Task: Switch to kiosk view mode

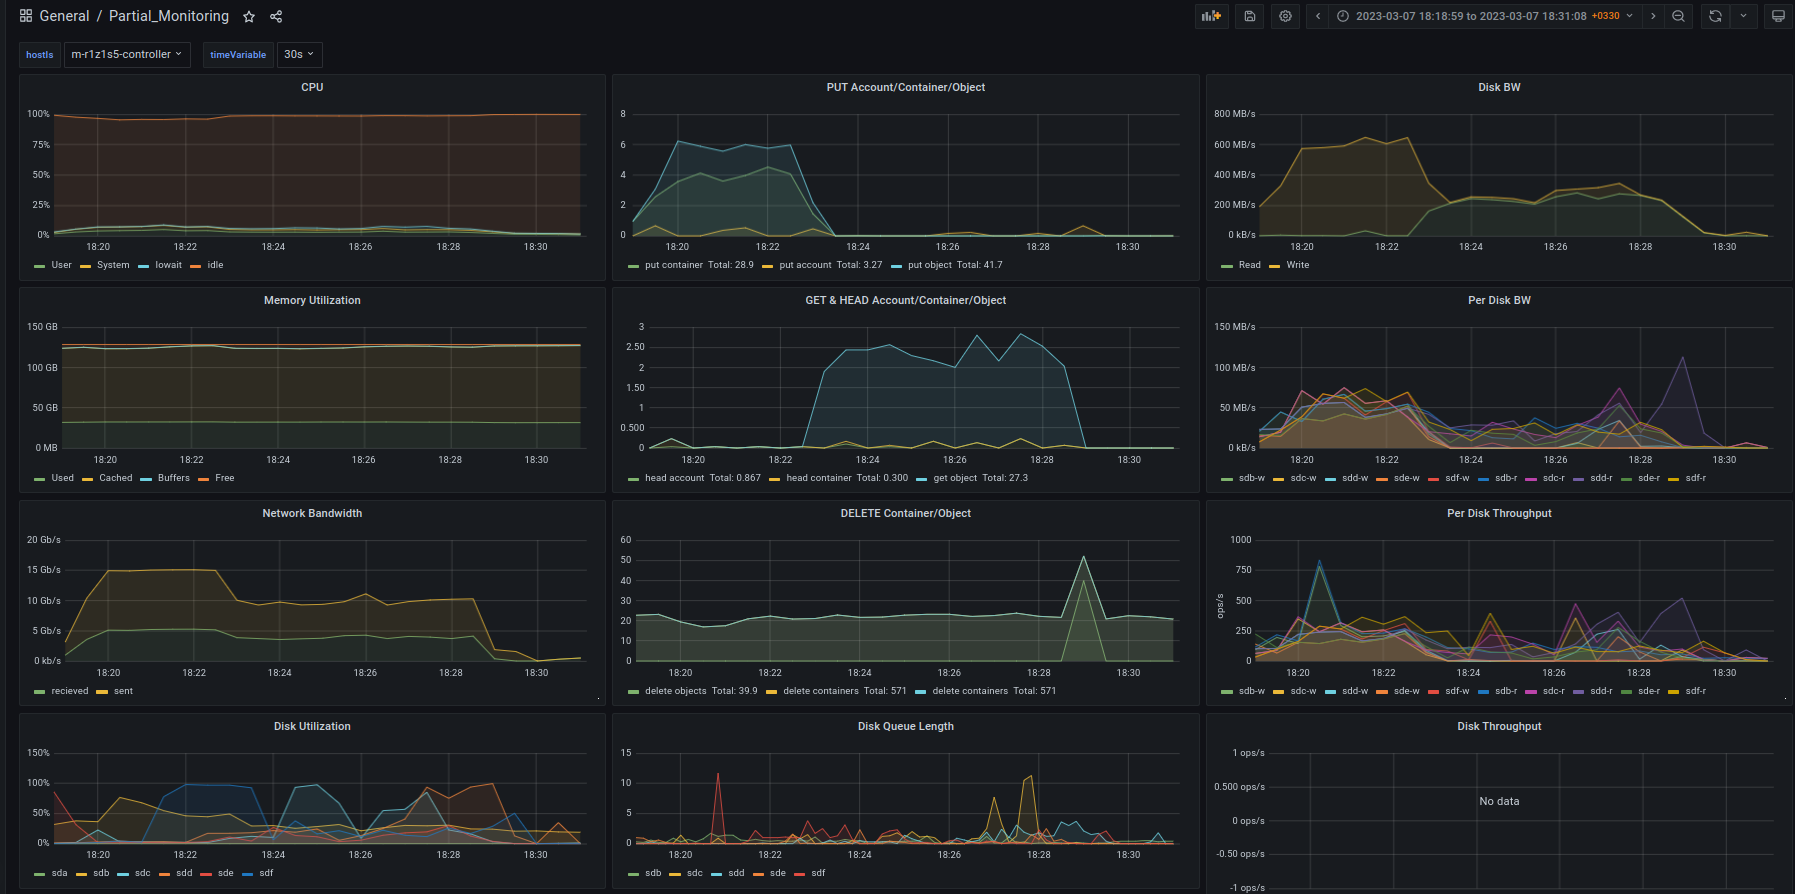Action: tap(1777, 16)
